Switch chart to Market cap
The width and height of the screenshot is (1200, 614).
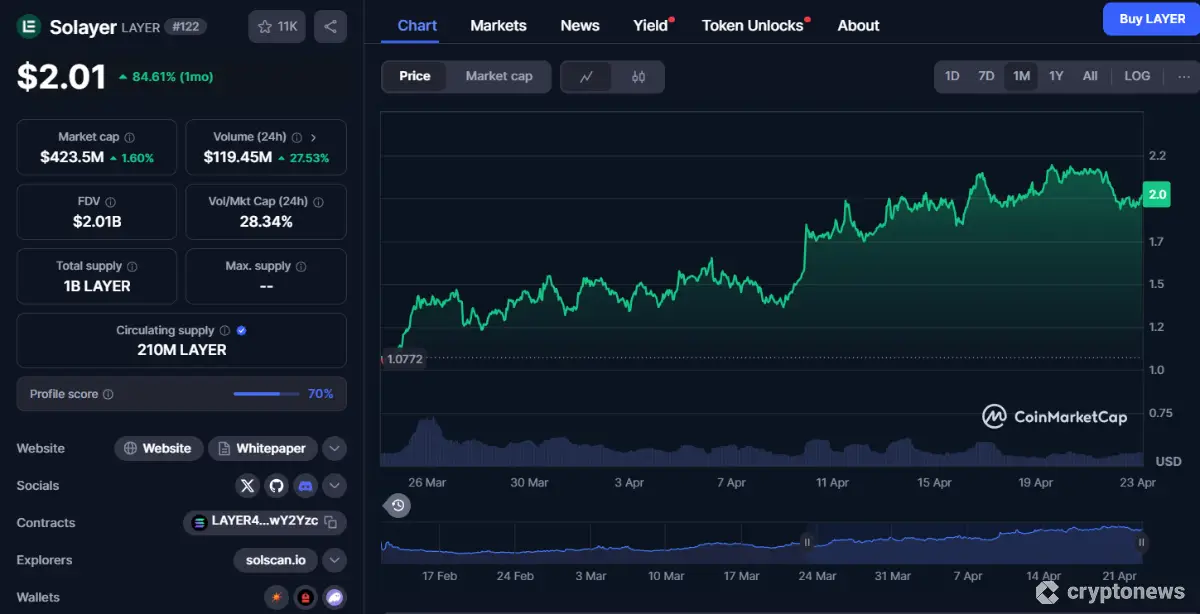tap(499, 77)
